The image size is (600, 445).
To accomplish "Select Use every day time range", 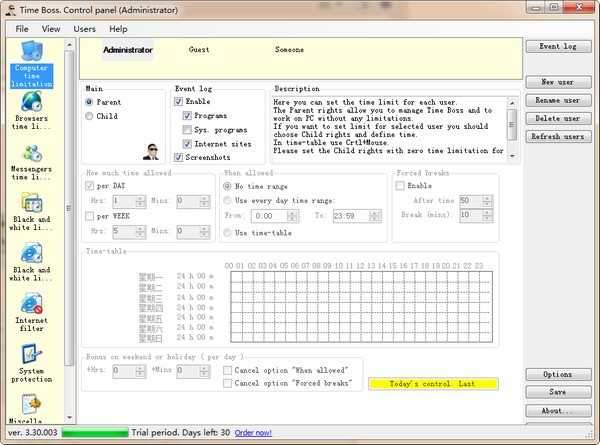I will click(x=228, y=201).
